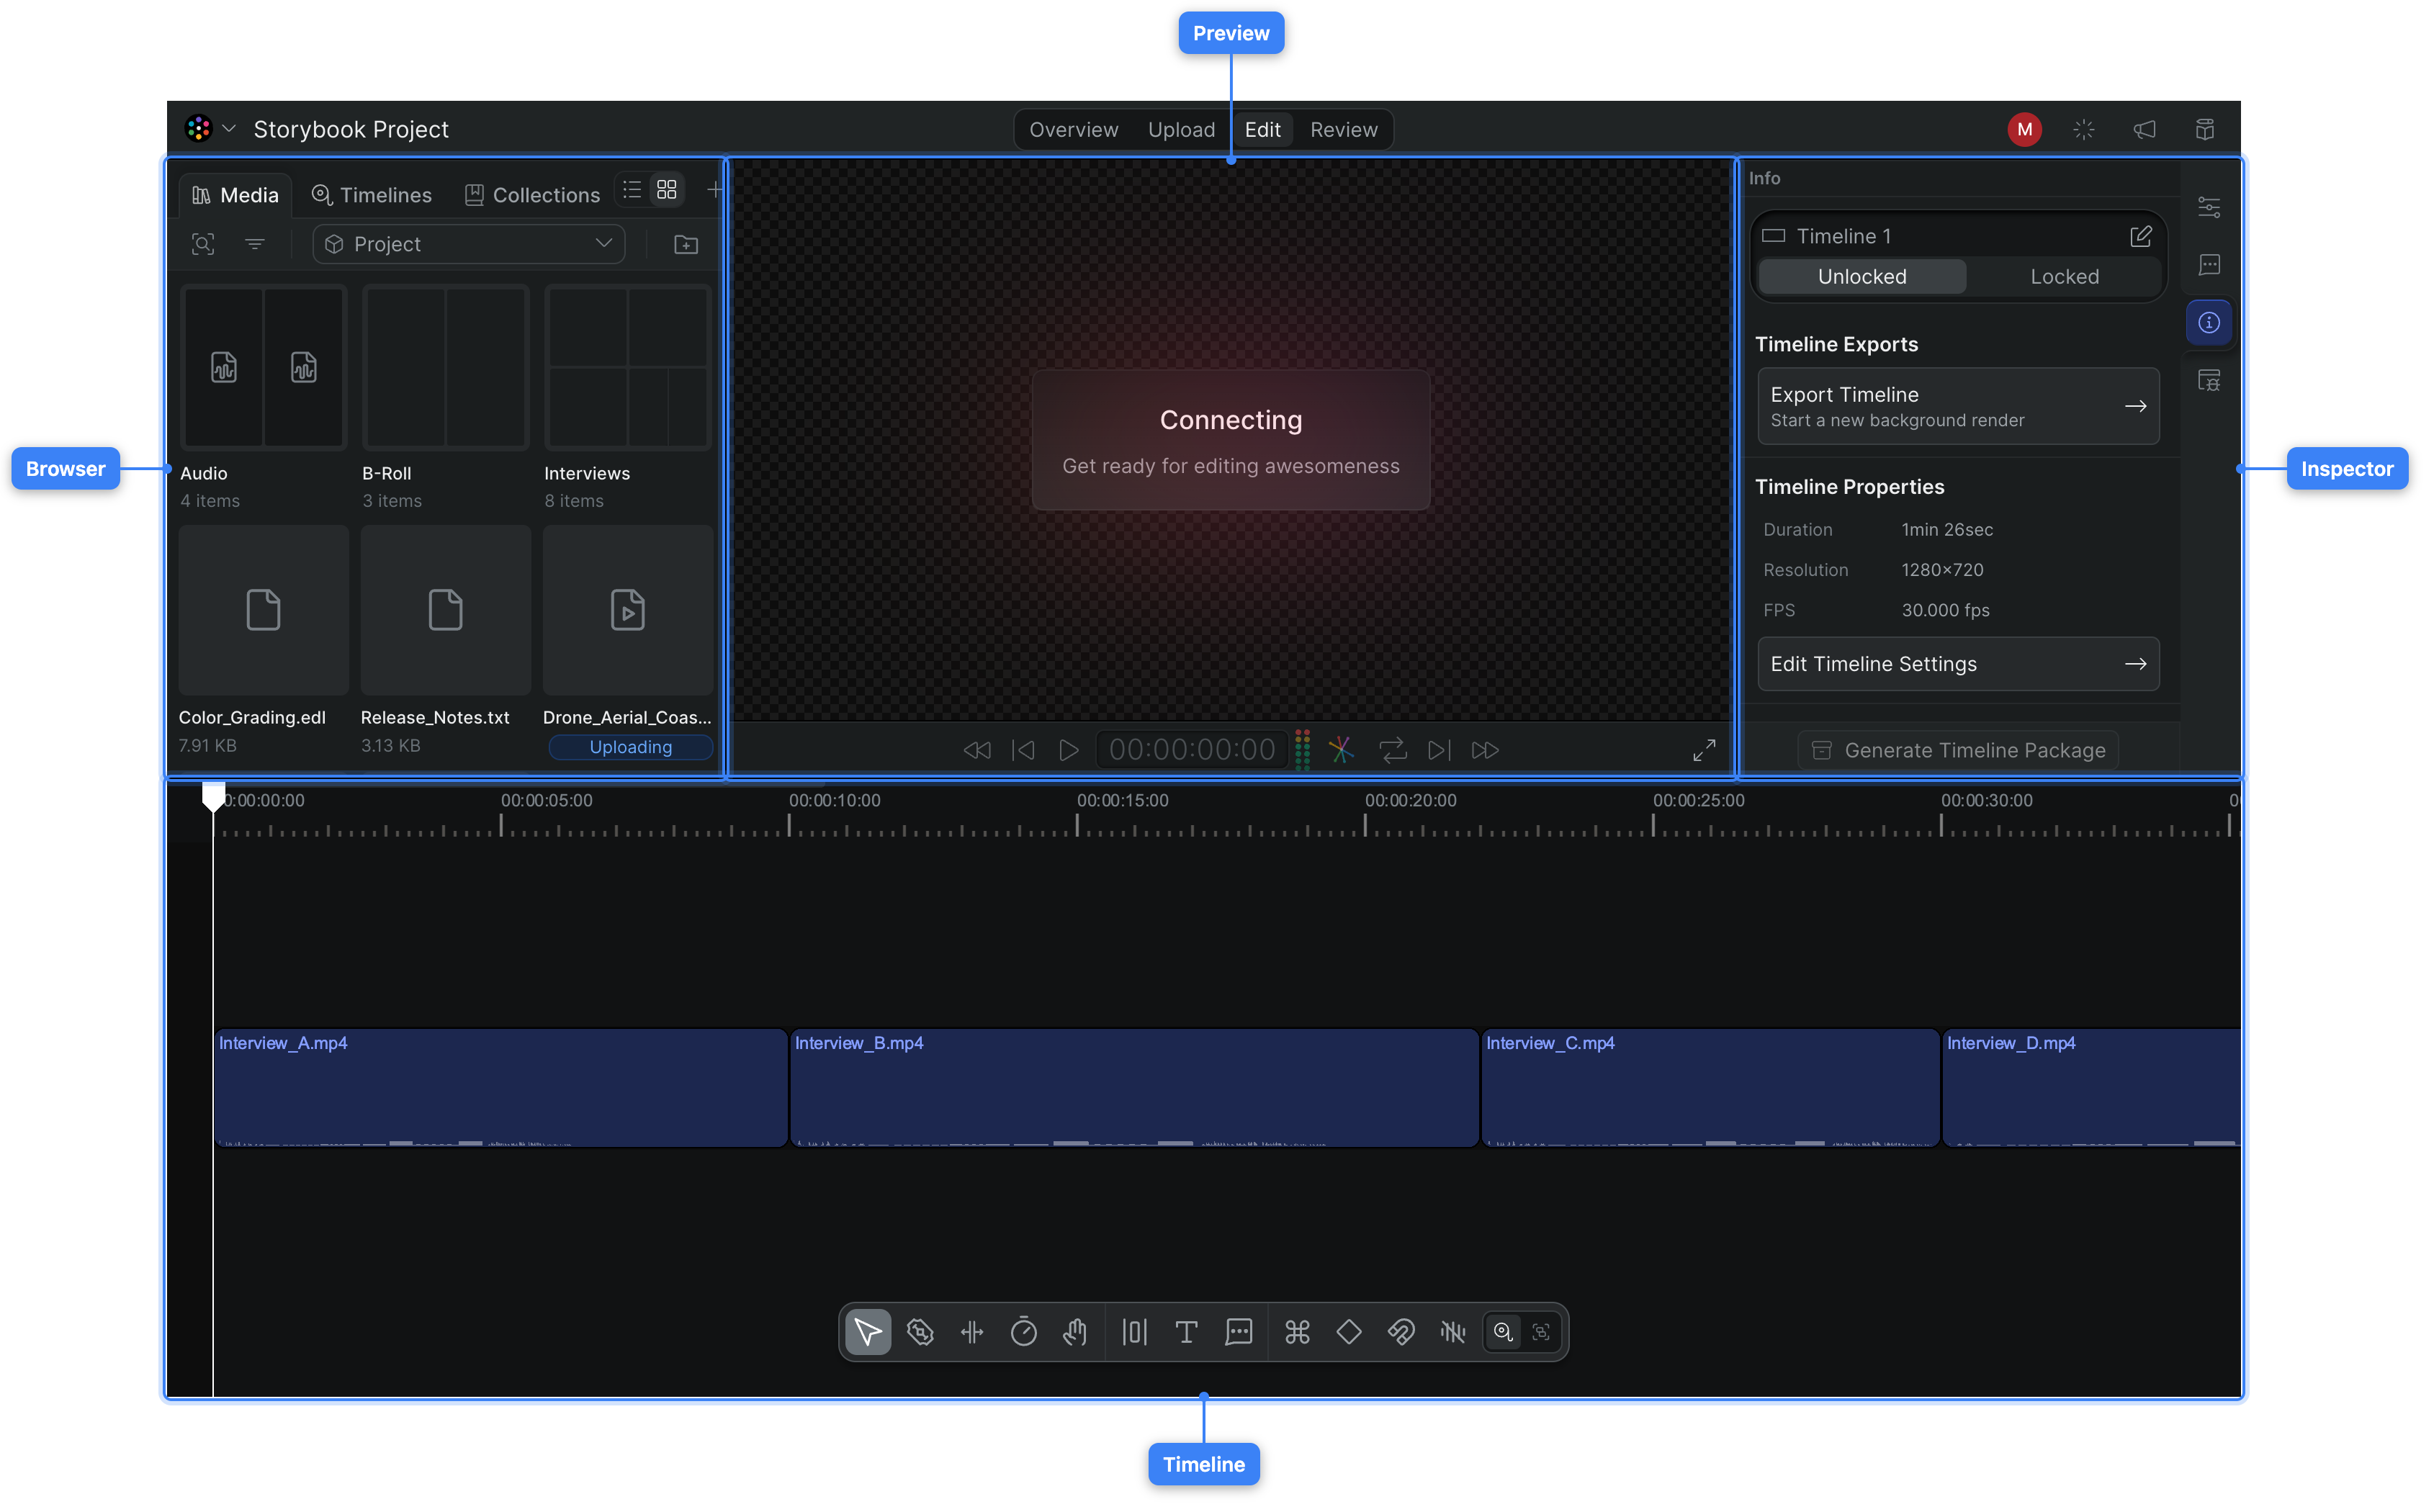
Task: Rename Timeline 1 with edit pencil icon
Action: pos(2140,236)
